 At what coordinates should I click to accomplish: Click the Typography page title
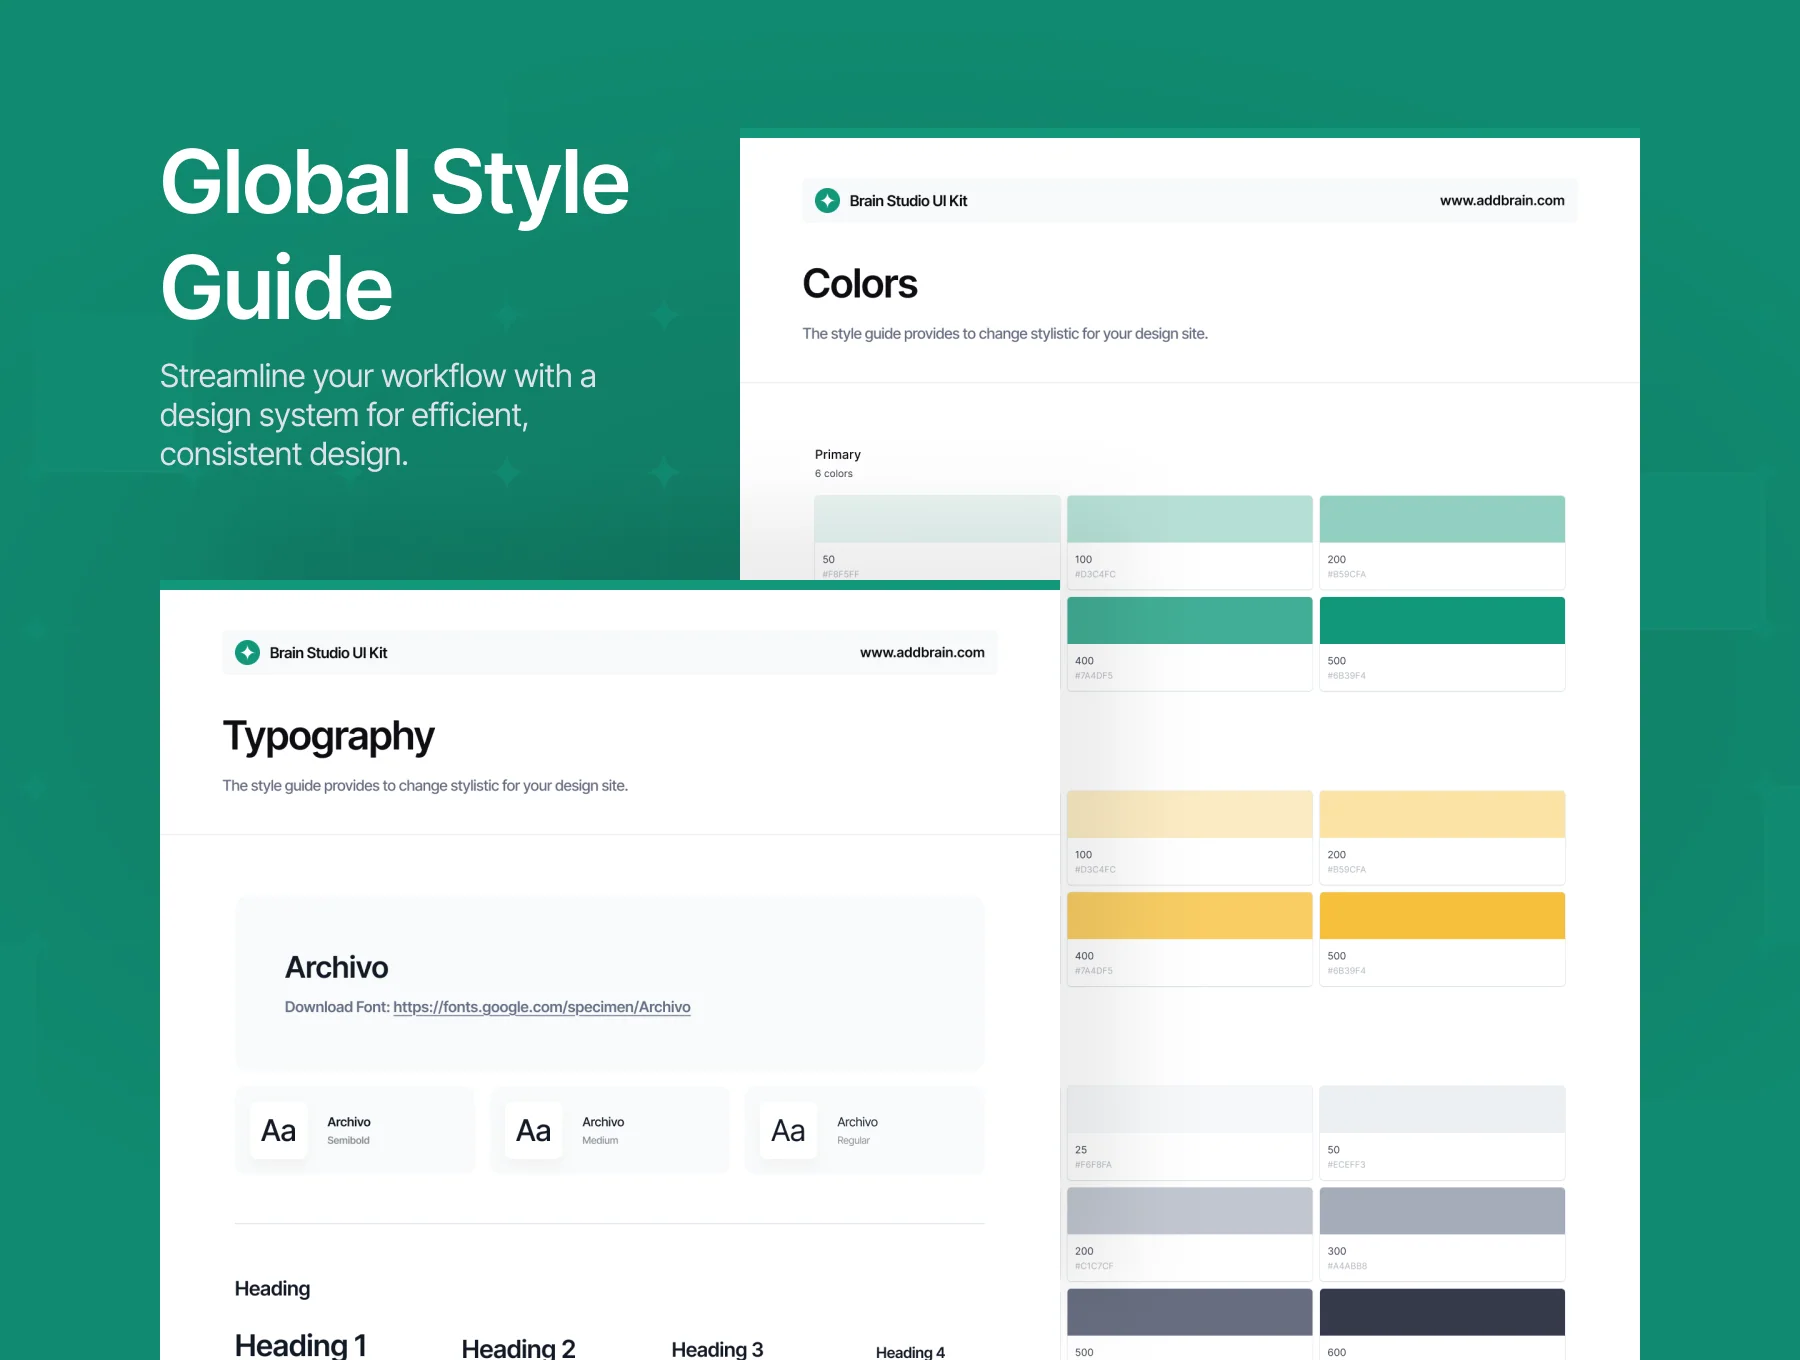(x=328, y=737)
